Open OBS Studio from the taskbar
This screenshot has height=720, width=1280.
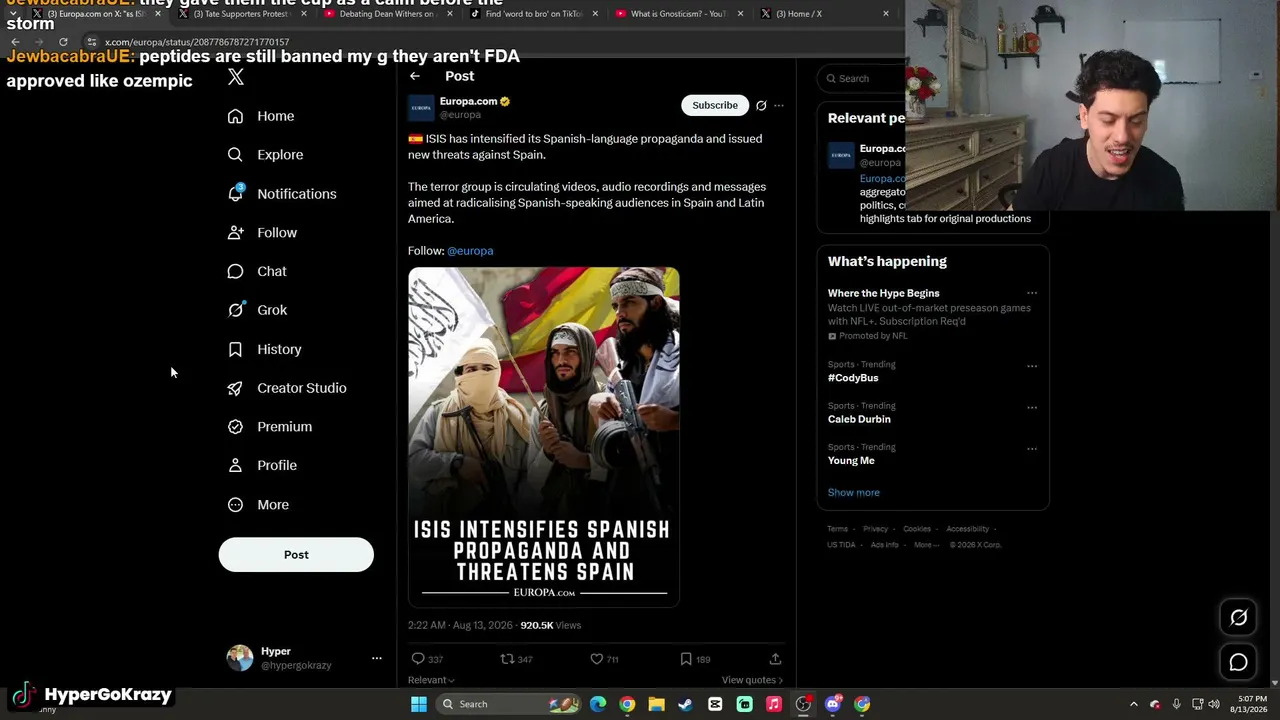[x=803, y=704]
